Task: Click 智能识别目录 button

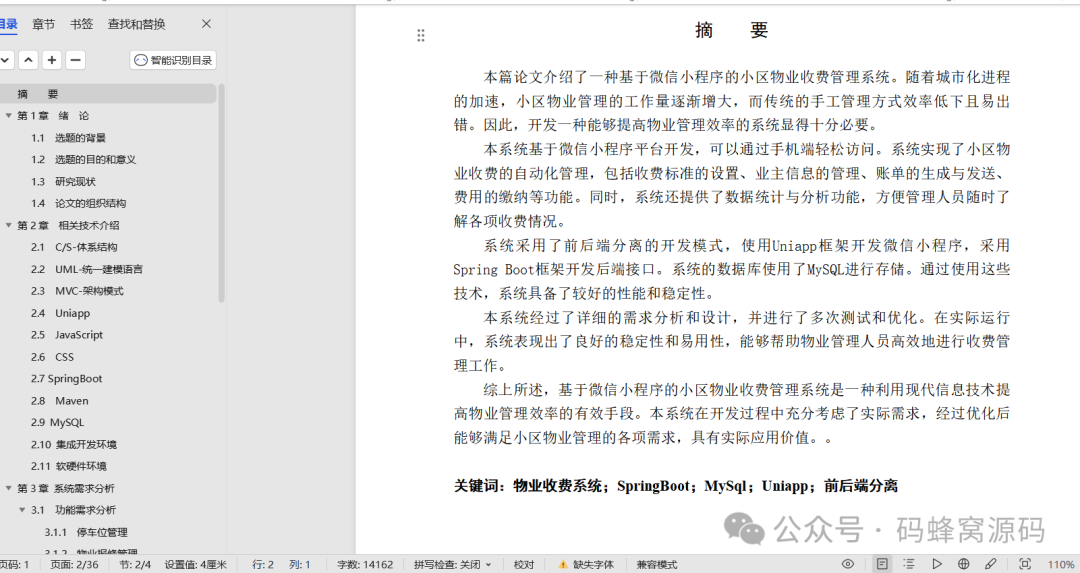Action: (x=173, y=60)
